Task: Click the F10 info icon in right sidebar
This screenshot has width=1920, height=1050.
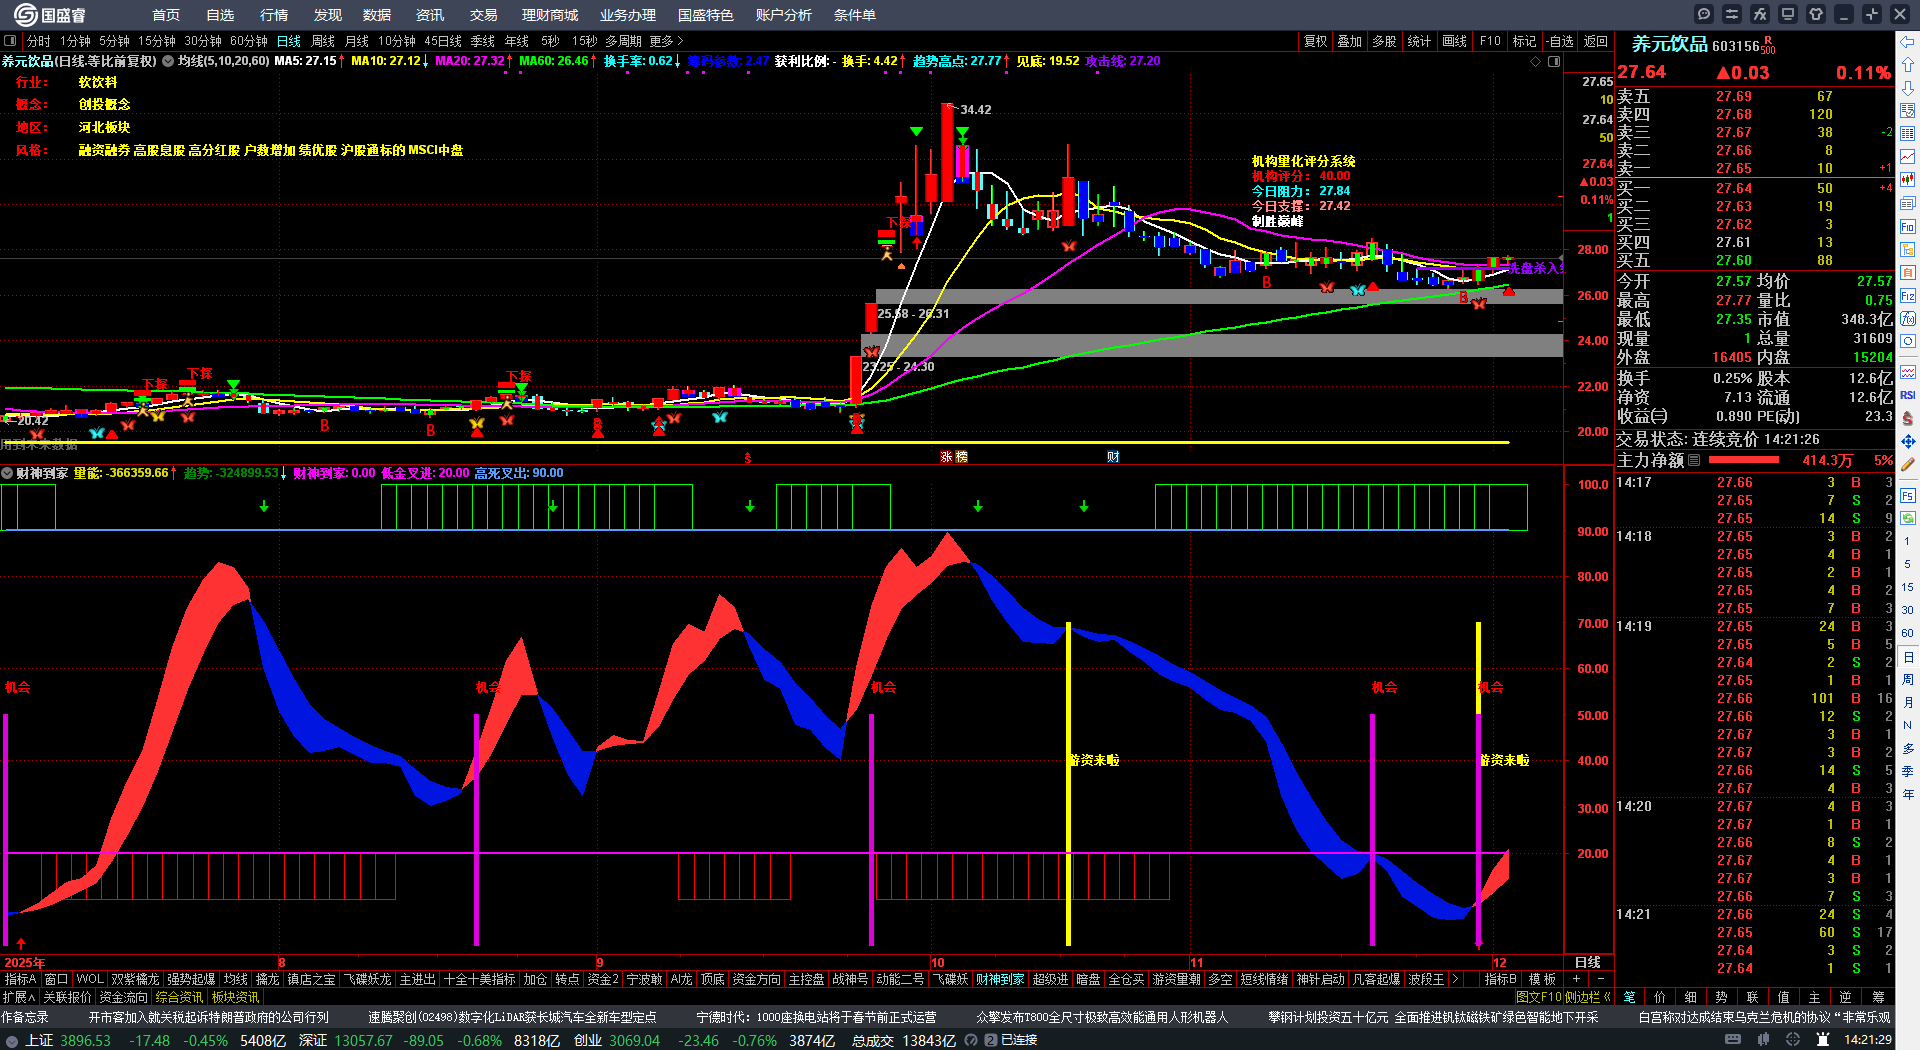Action: point(1908,227)
